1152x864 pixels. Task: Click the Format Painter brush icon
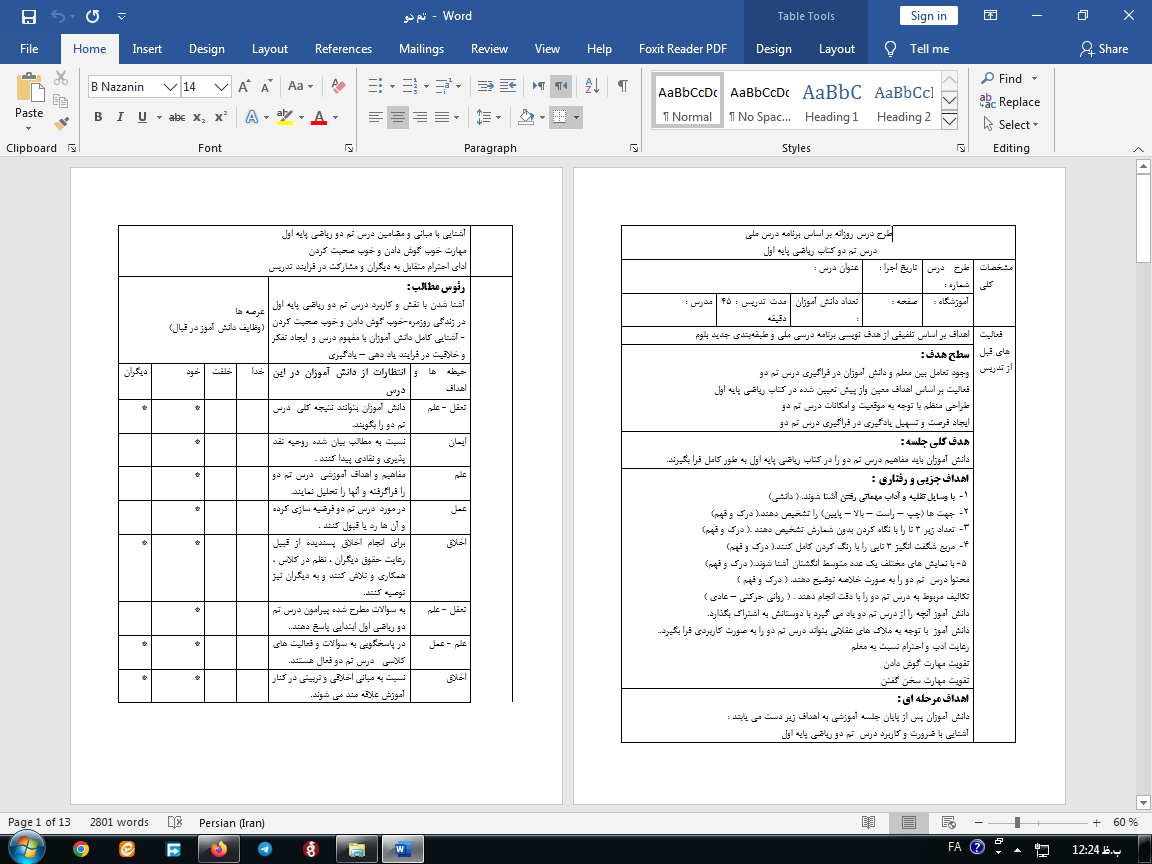coord(62,124)
